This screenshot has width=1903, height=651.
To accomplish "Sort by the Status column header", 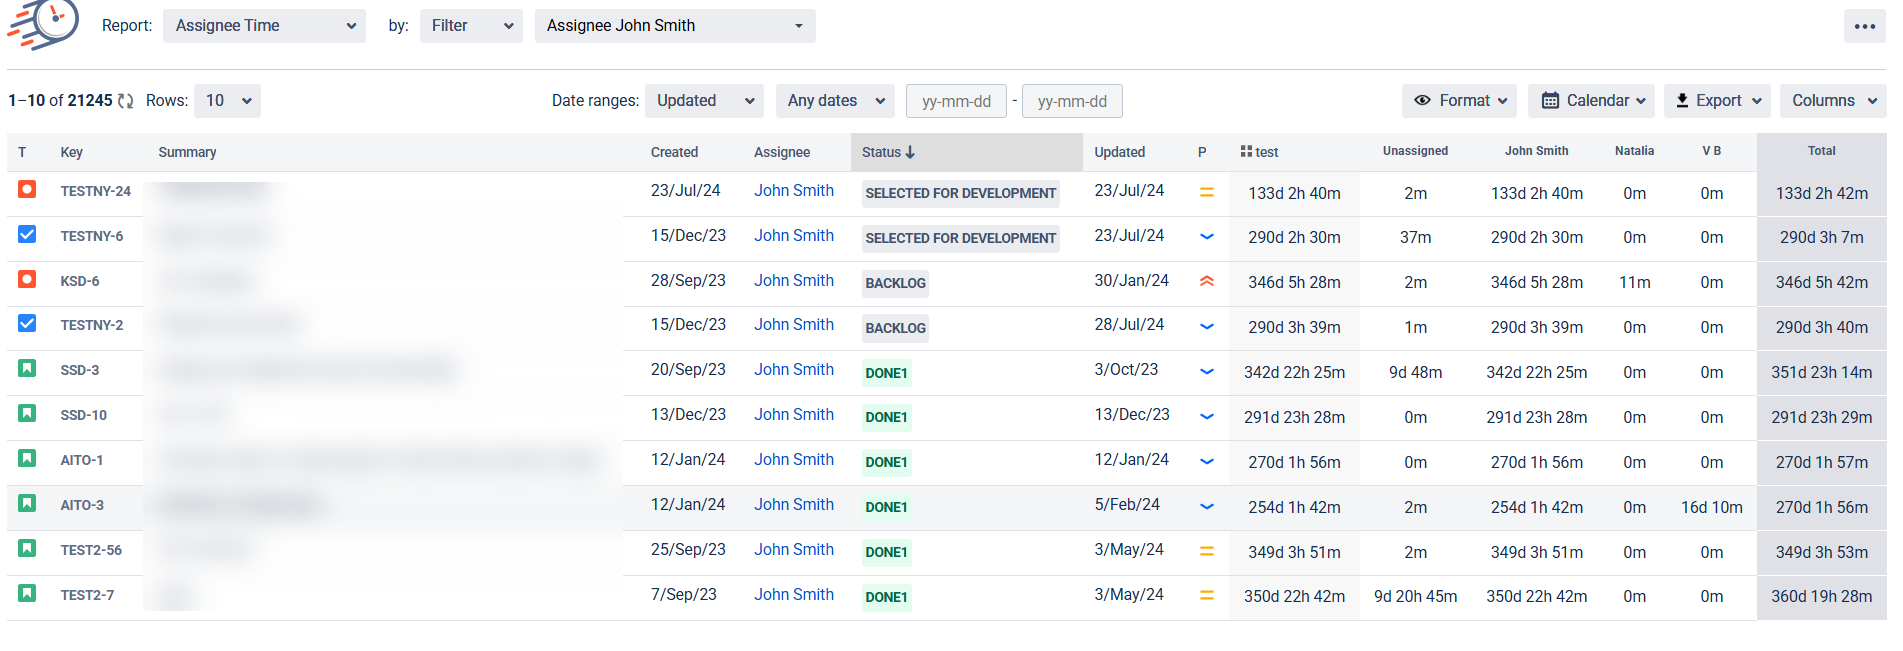I will click(x=888, y=152).
